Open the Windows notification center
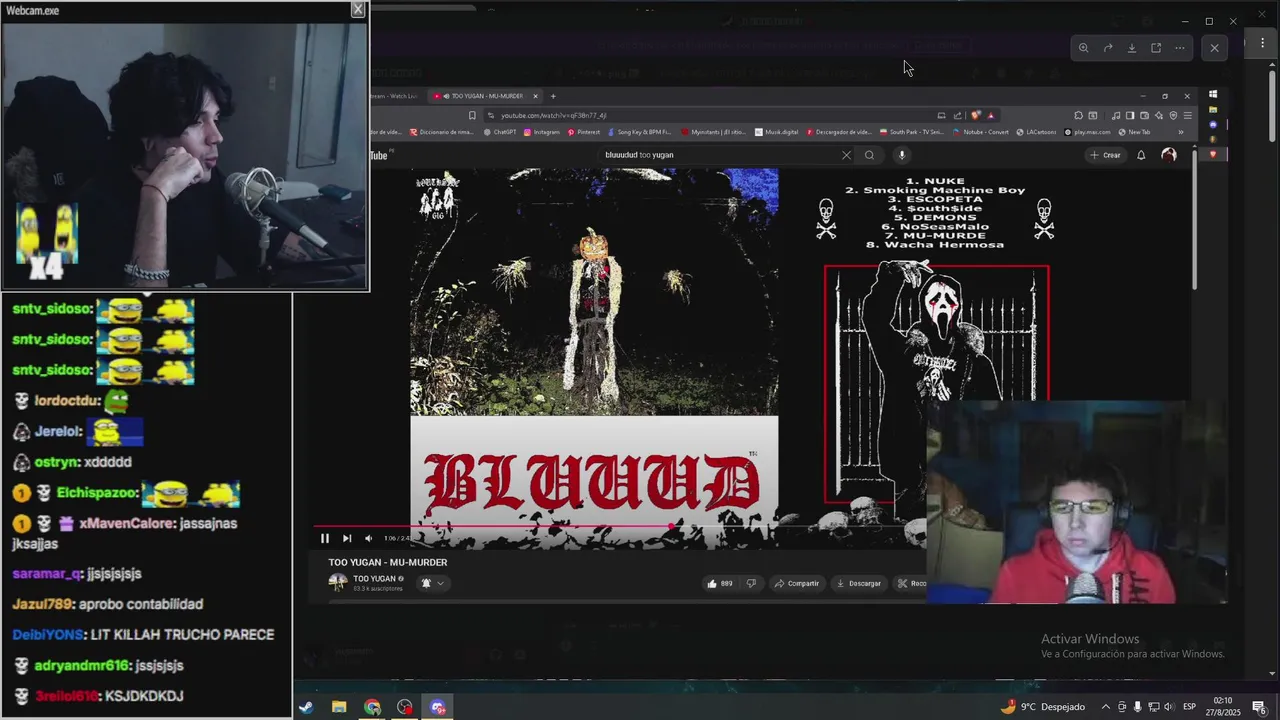 1258,707
